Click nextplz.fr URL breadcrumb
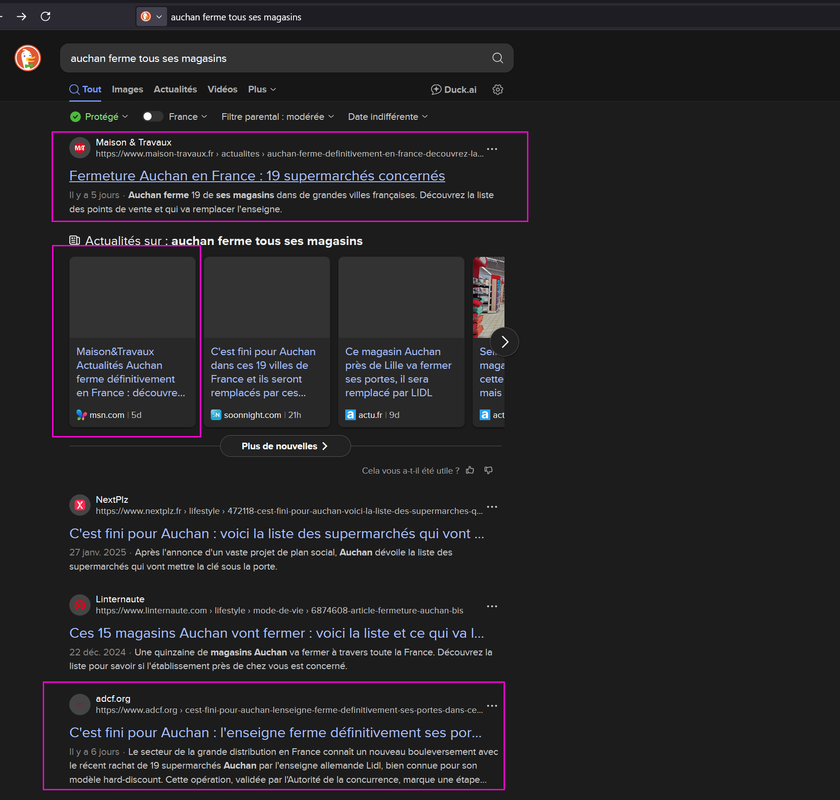 [289, 511]
